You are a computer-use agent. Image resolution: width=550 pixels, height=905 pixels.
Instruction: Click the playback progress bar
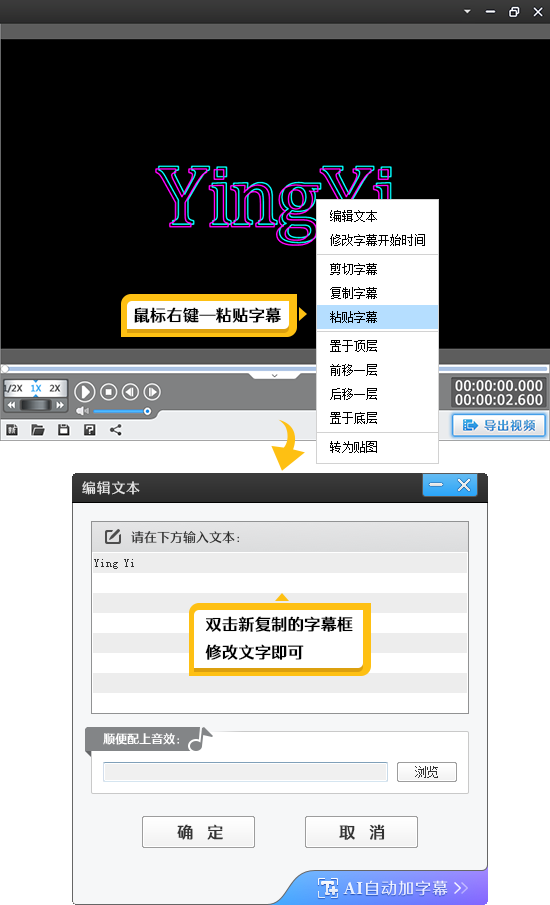275,368
